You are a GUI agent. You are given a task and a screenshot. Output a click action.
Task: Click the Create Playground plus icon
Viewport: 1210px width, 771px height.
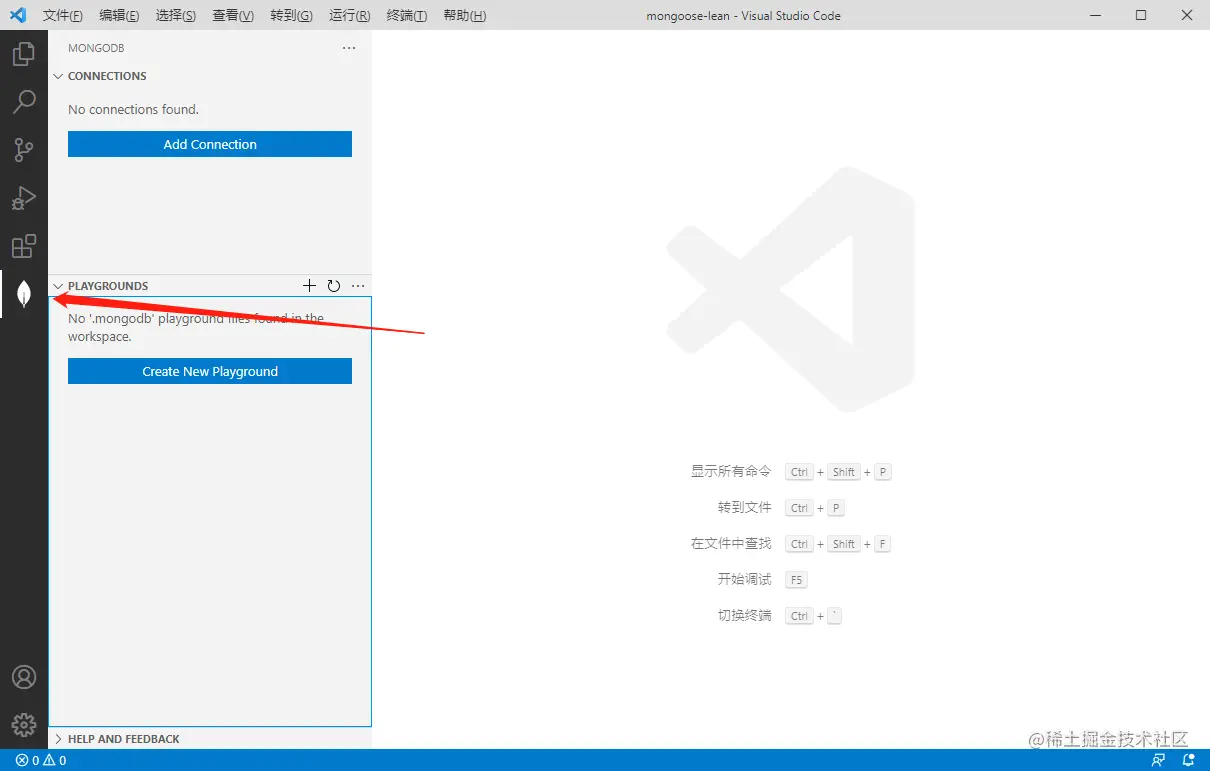click(x=309, y=285)
